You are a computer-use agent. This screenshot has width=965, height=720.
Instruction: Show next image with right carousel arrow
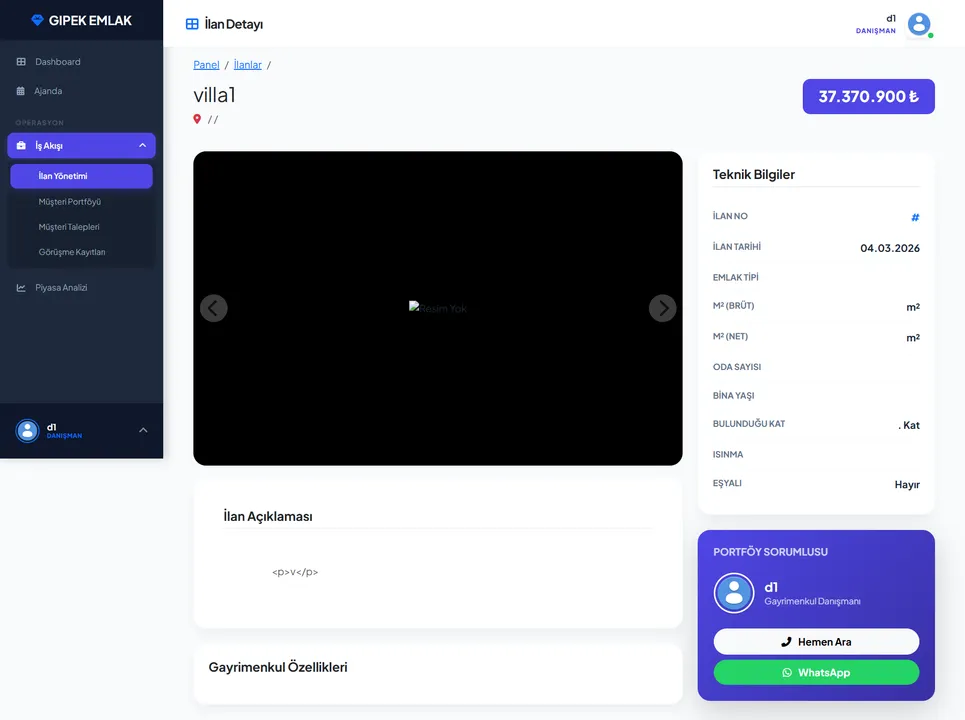(662, 308)
